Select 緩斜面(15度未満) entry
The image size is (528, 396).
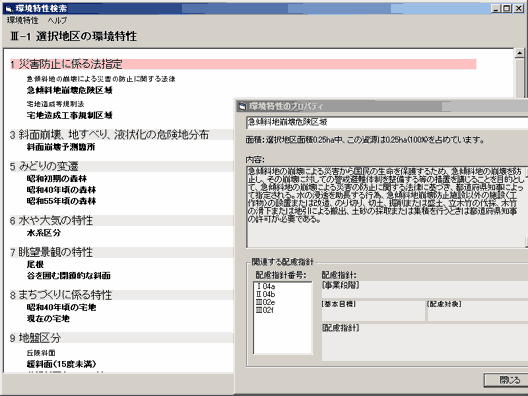[61, 364]
